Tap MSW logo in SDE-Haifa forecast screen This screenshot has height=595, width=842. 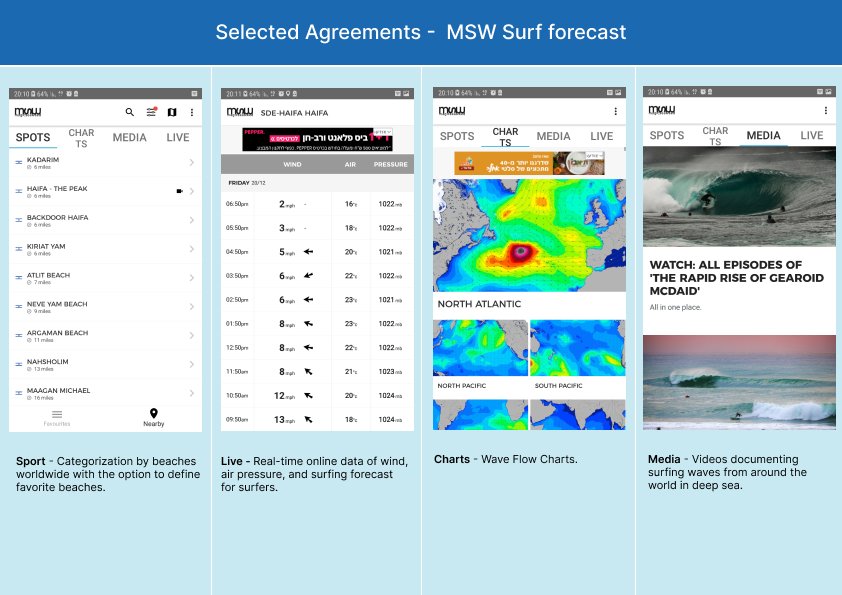(x=240, y=112)
